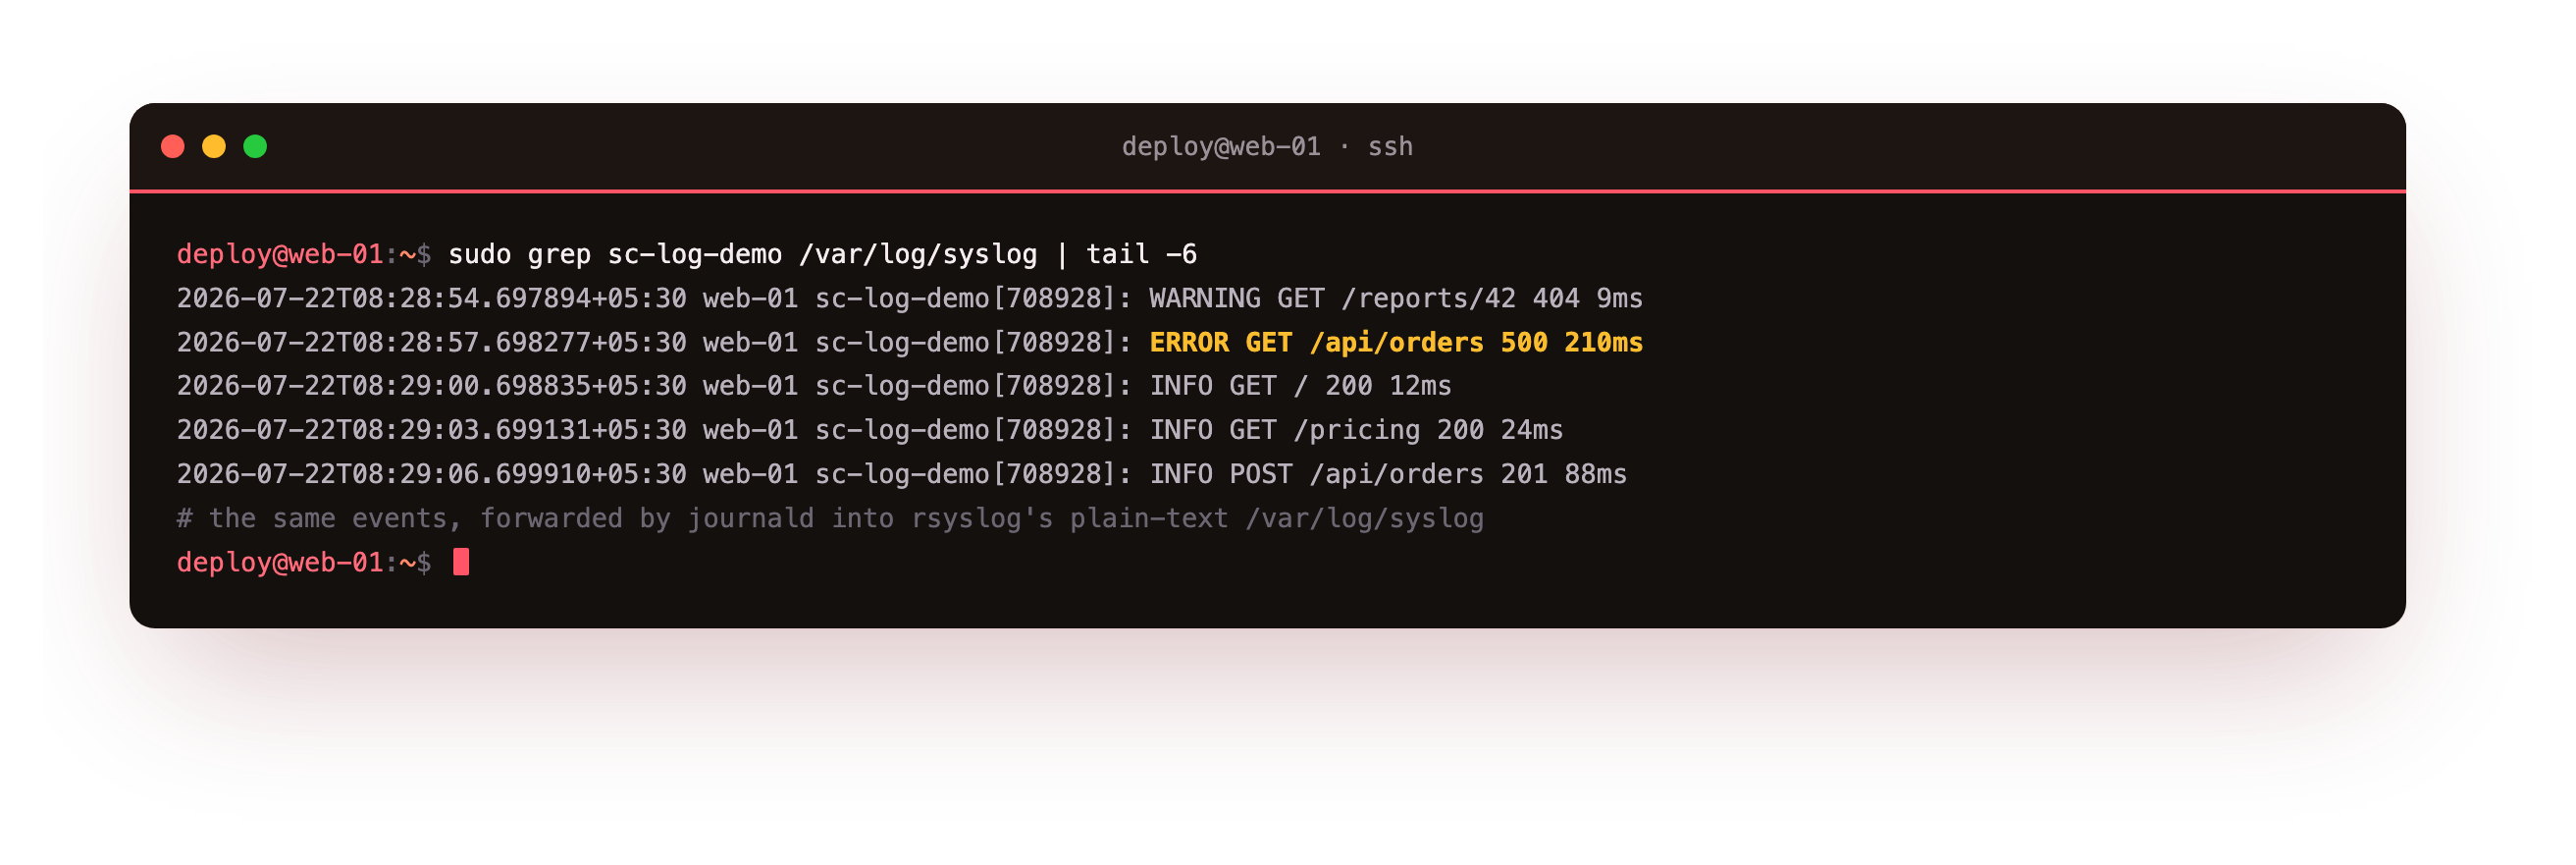The height and width of the screenshot is (865, 2576).
Task: Click the comment line about journald forwarding to rsyslog
Action: 830,518
